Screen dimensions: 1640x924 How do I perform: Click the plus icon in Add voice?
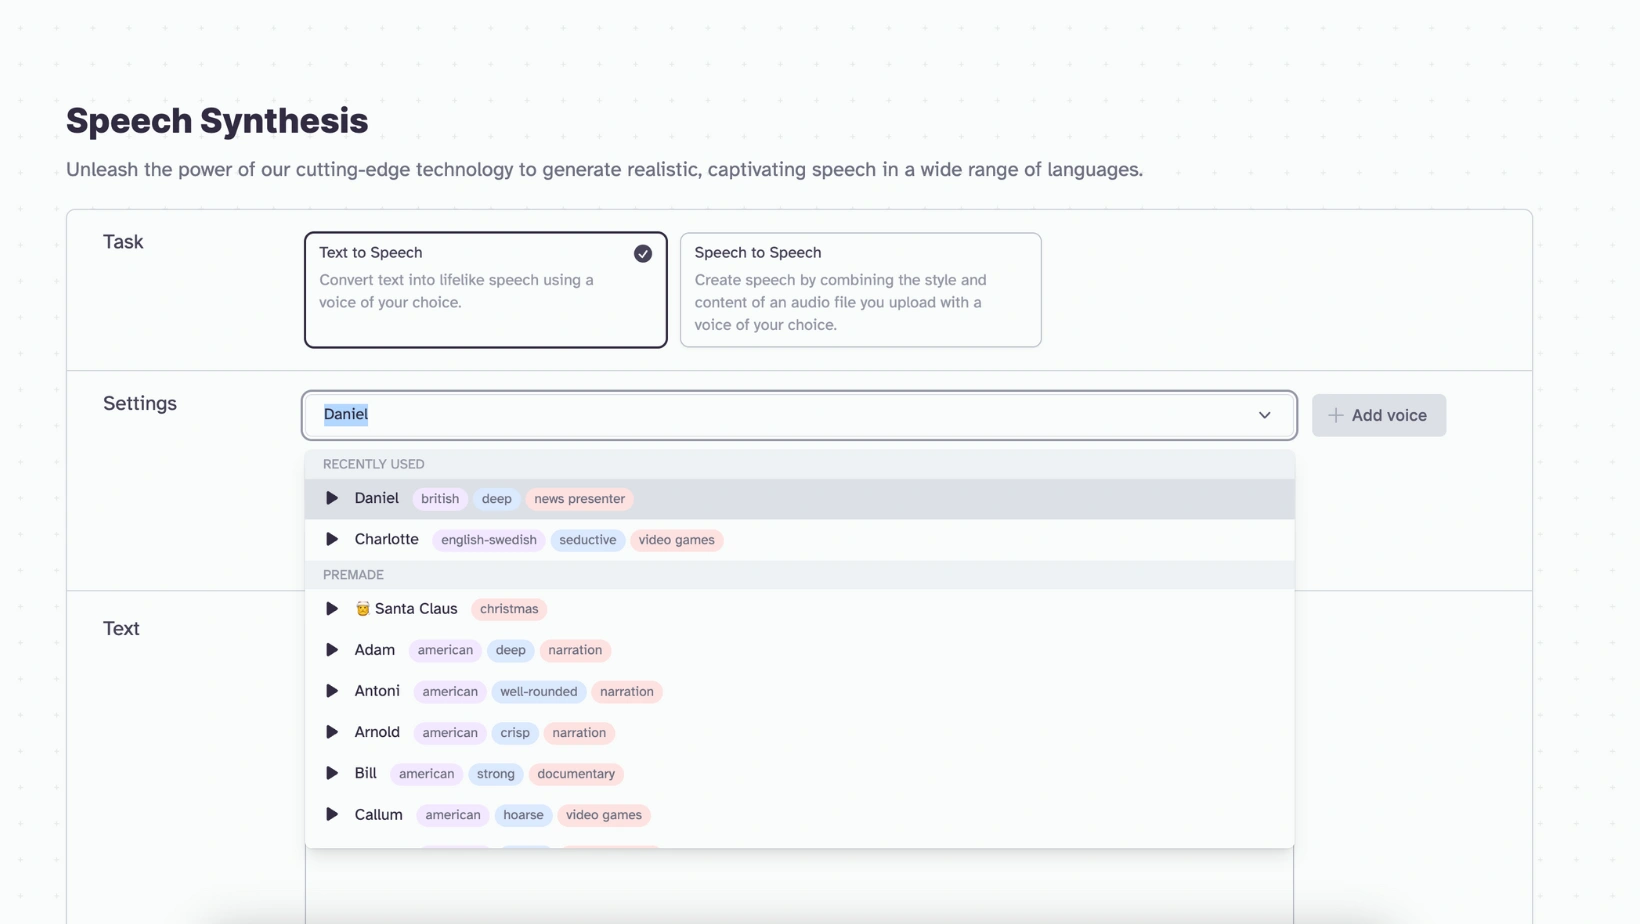(1336, 415)
